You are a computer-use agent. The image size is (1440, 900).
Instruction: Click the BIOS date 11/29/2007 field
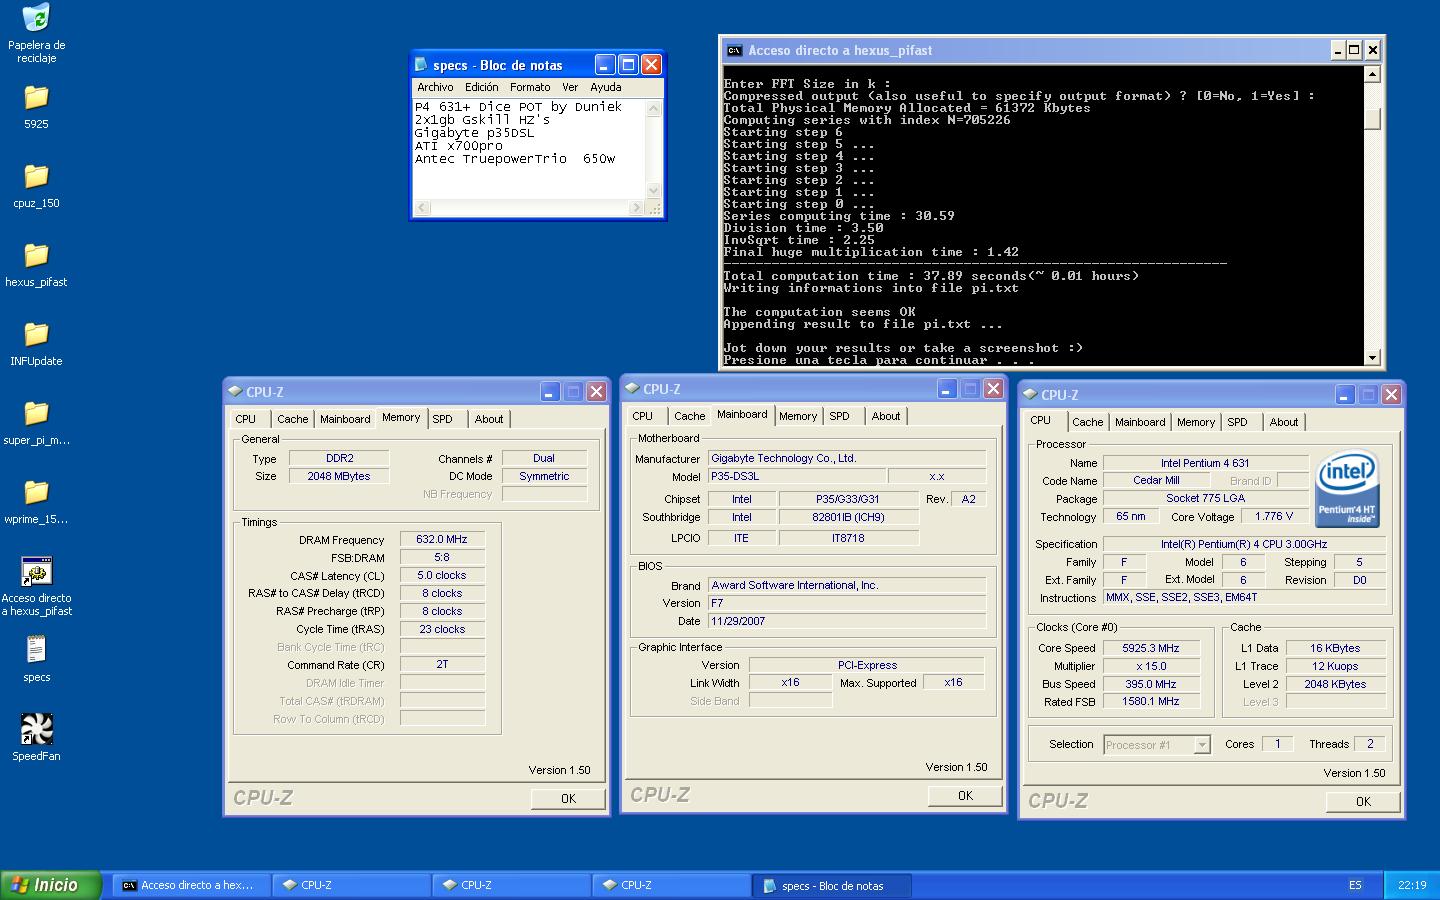click(847, 621)
